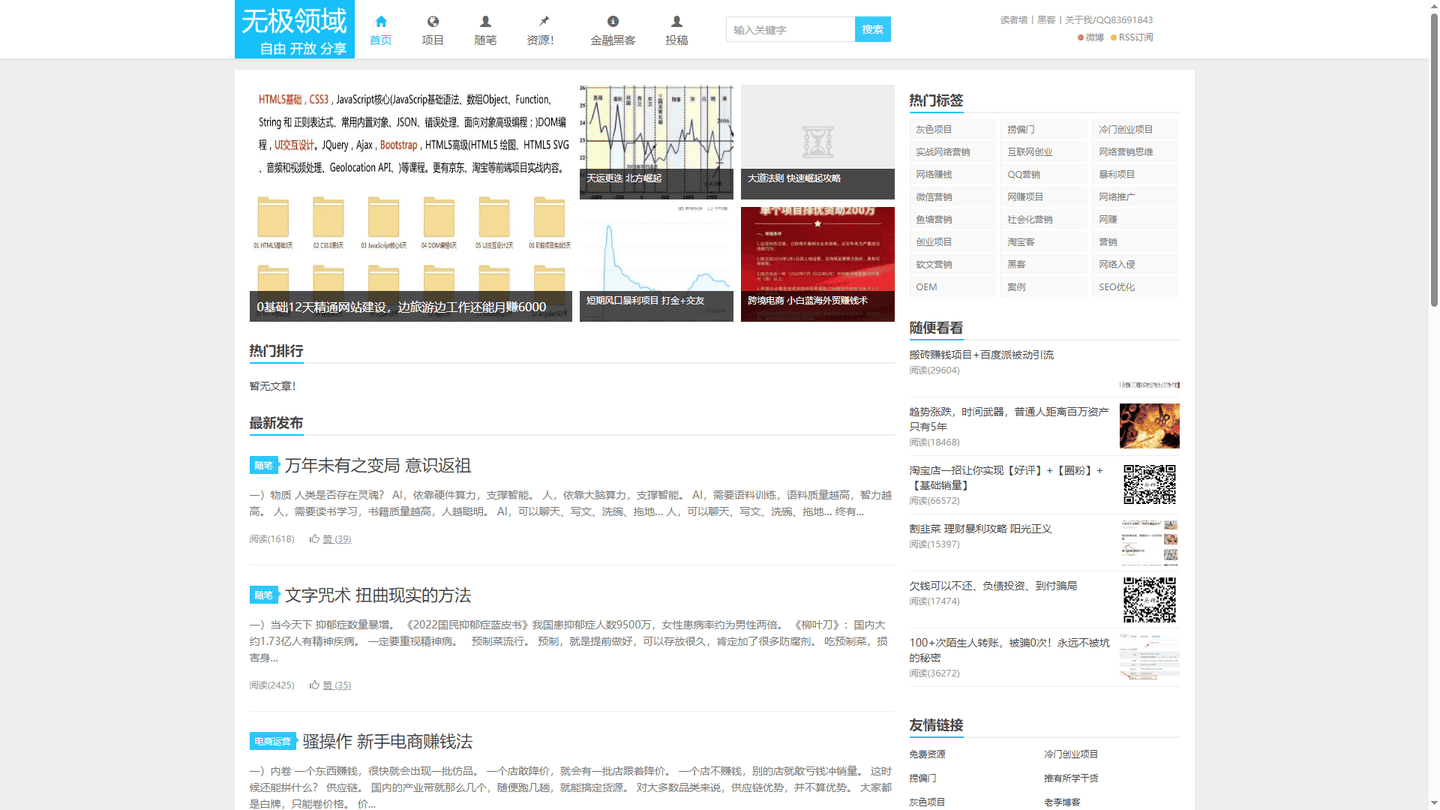Select the 微信营销 tag

pos(952,197)
